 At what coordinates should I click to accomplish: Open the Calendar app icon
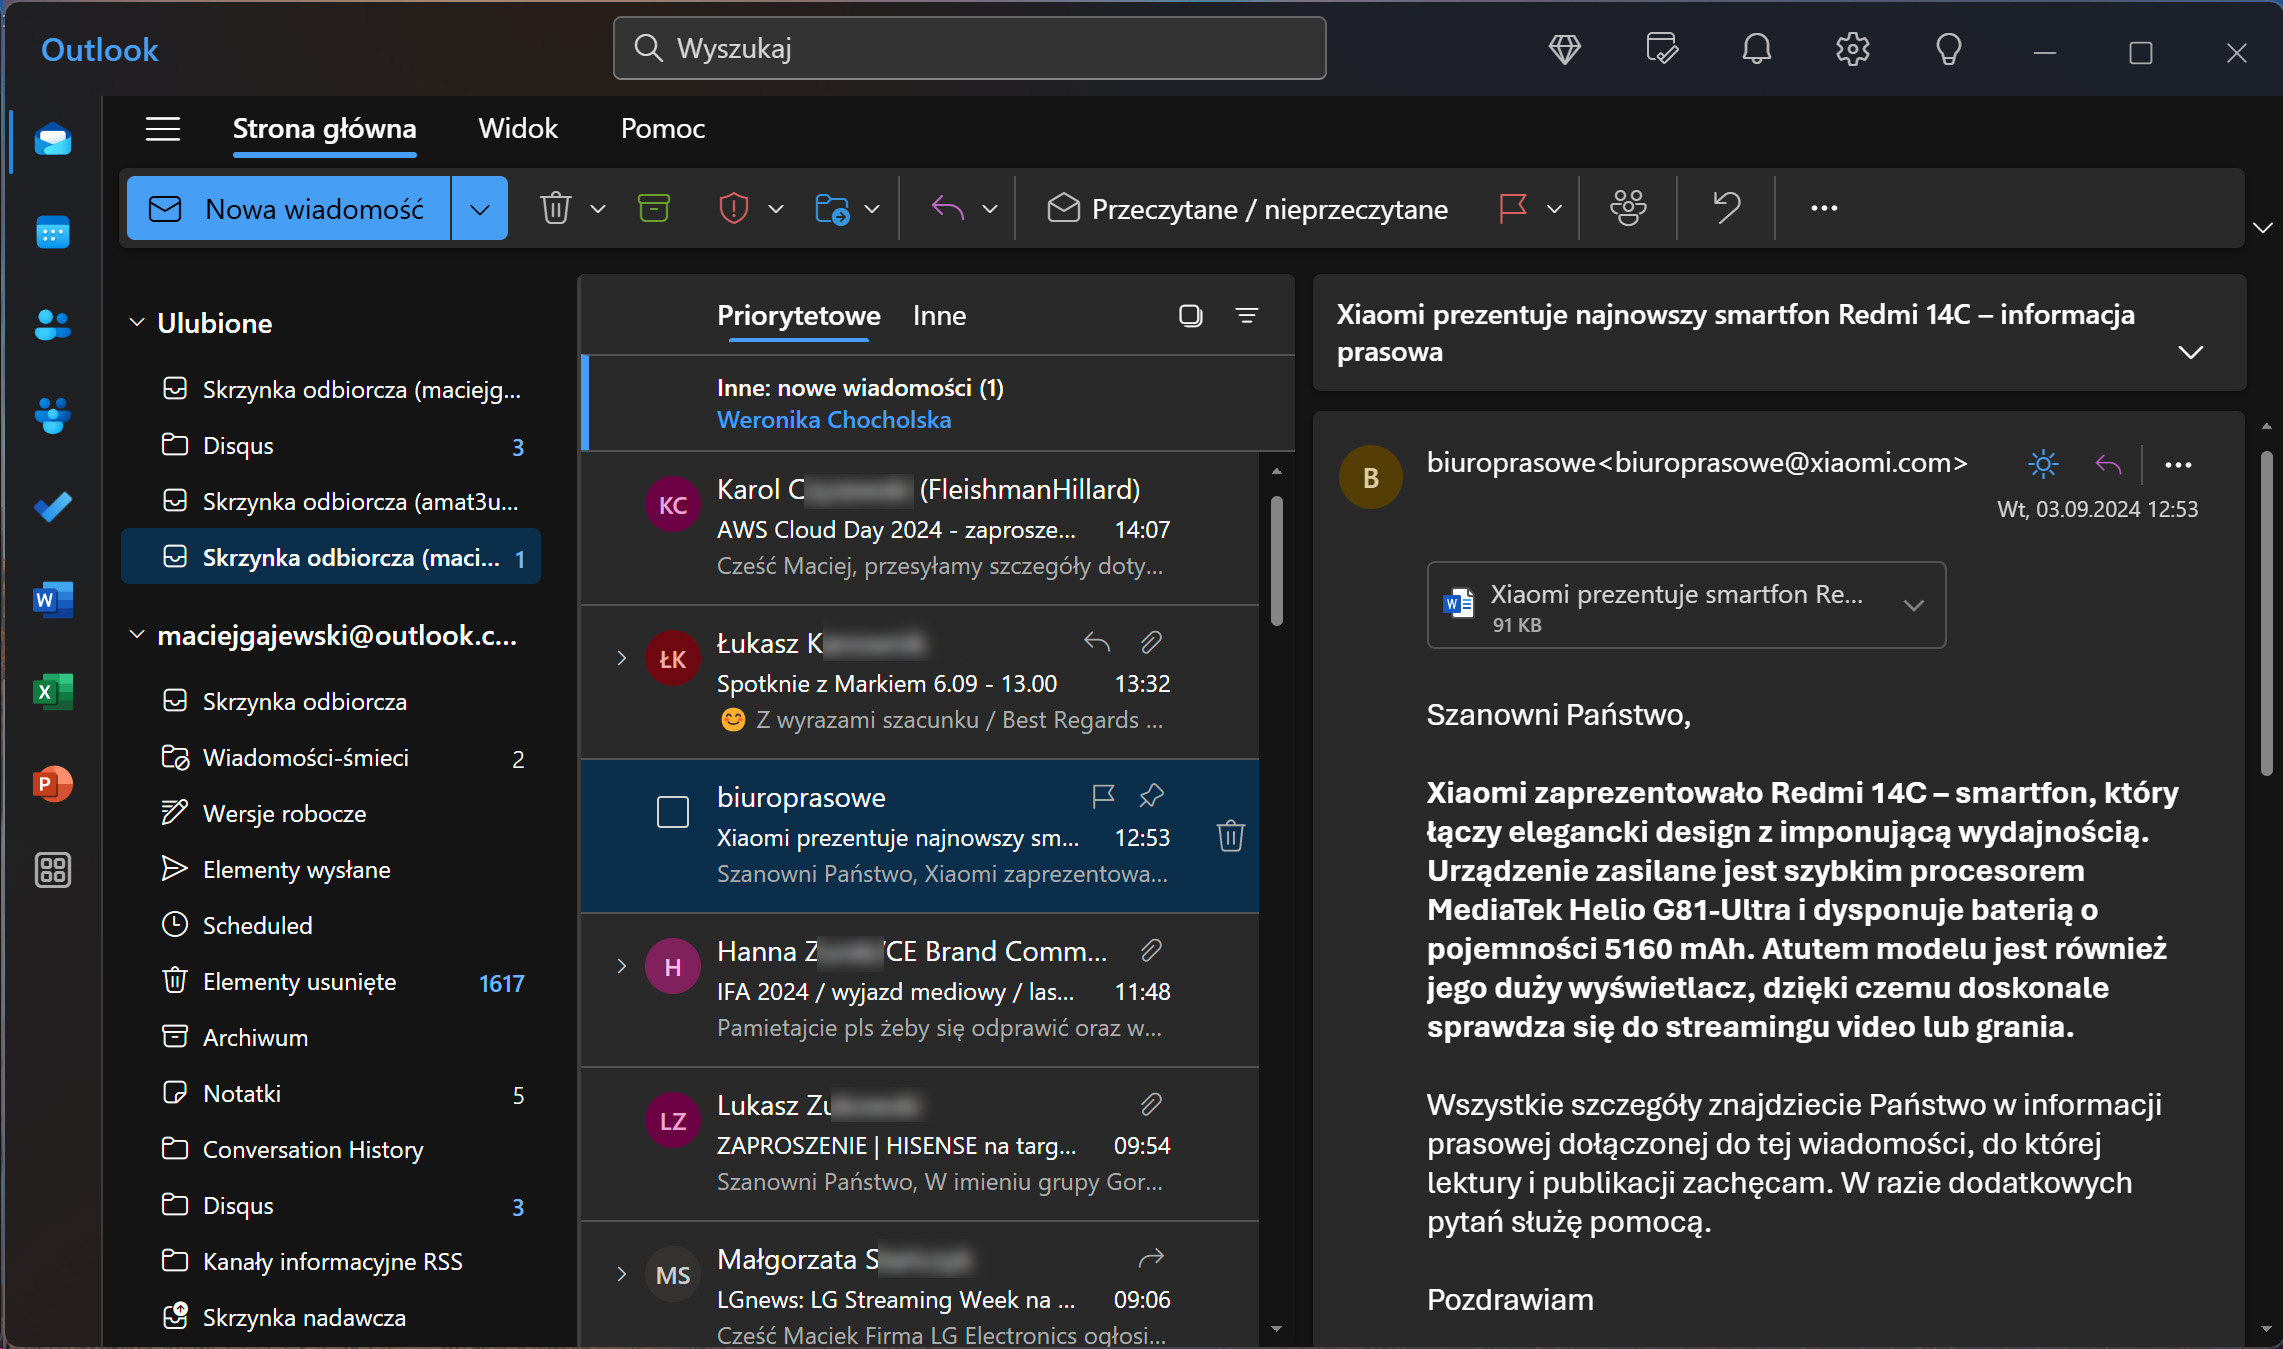(53, 233)
